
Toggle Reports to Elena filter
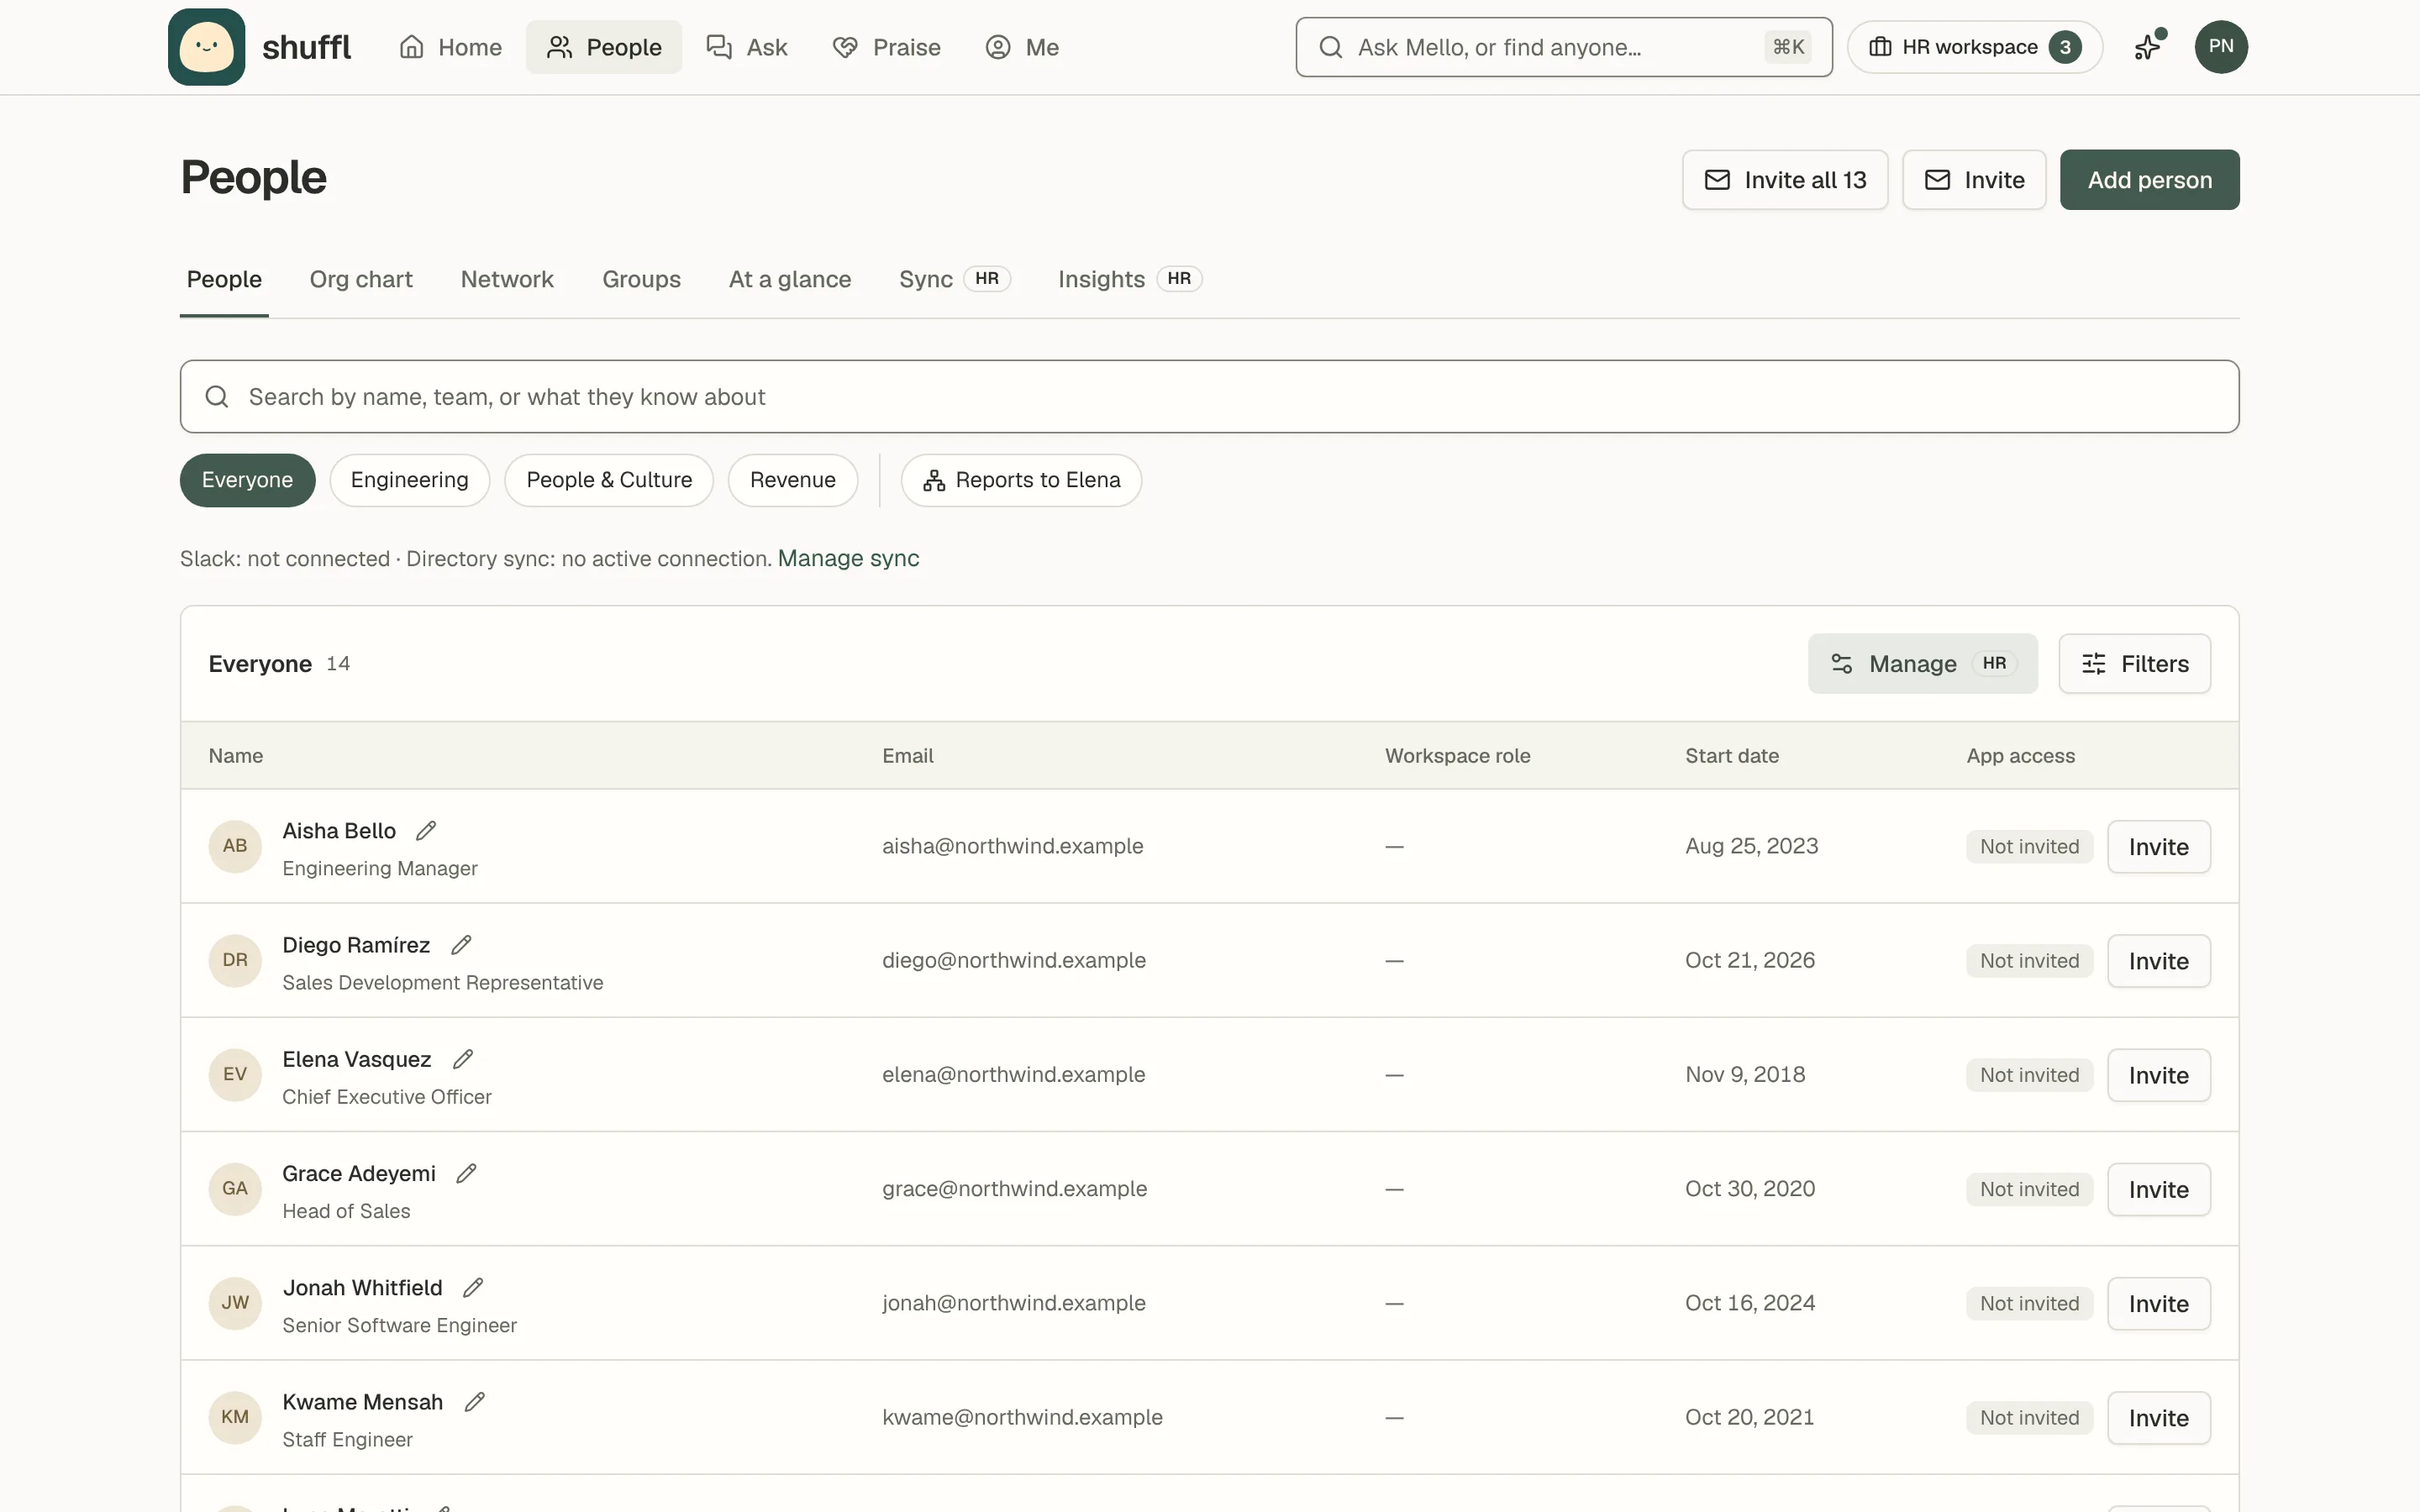1021,480
